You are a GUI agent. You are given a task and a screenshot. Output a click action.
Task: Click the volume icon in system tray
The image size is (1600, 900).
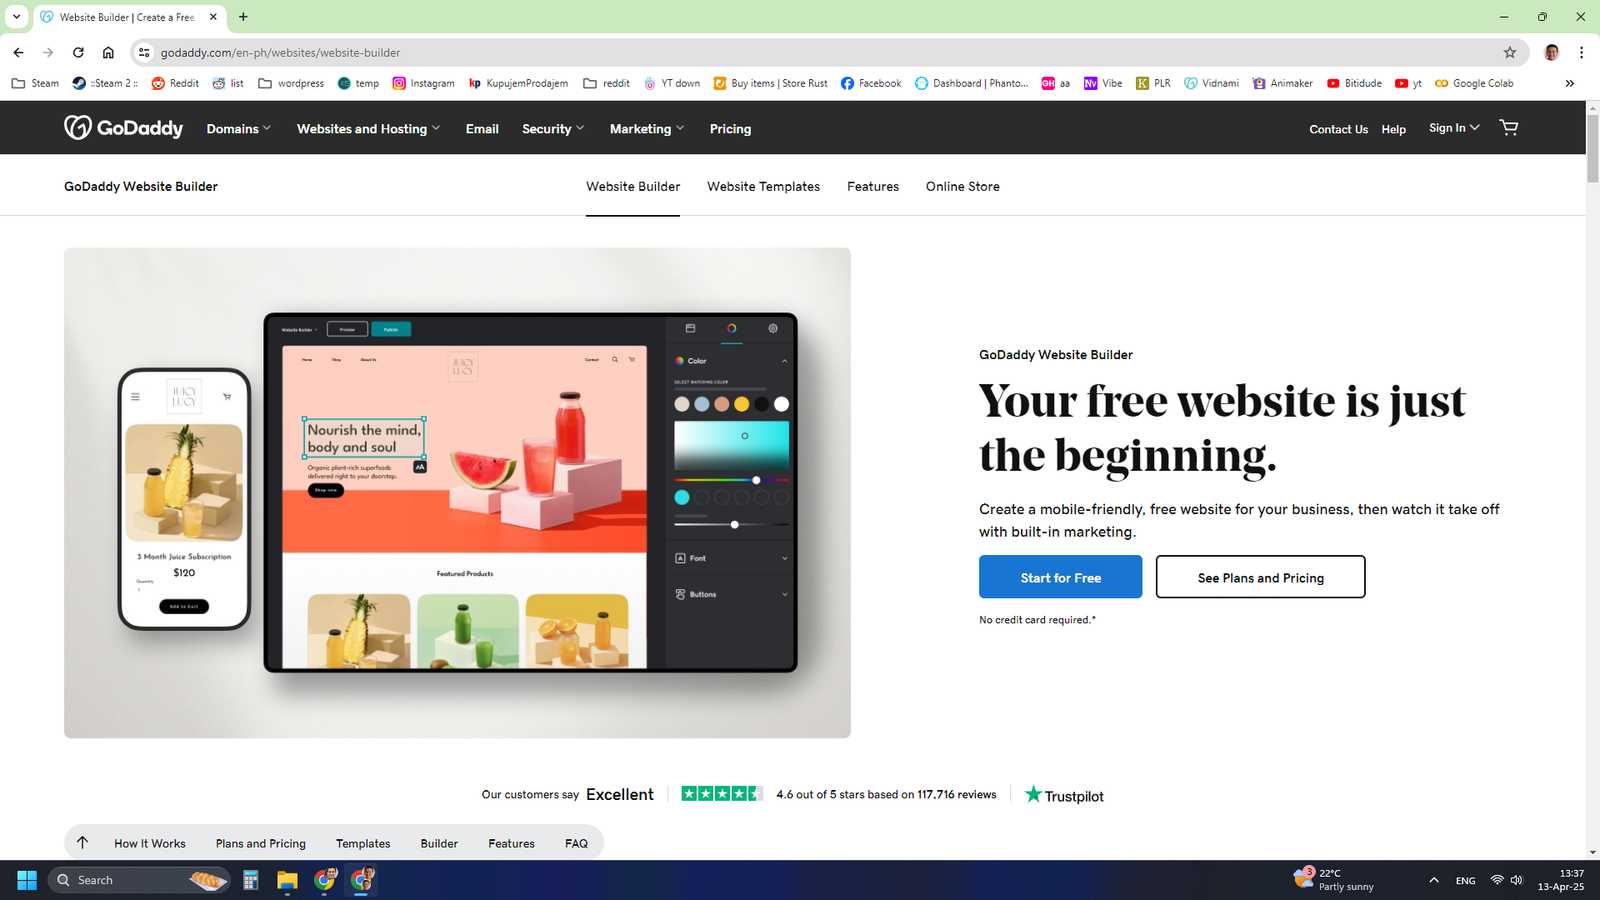[1516, 880]
